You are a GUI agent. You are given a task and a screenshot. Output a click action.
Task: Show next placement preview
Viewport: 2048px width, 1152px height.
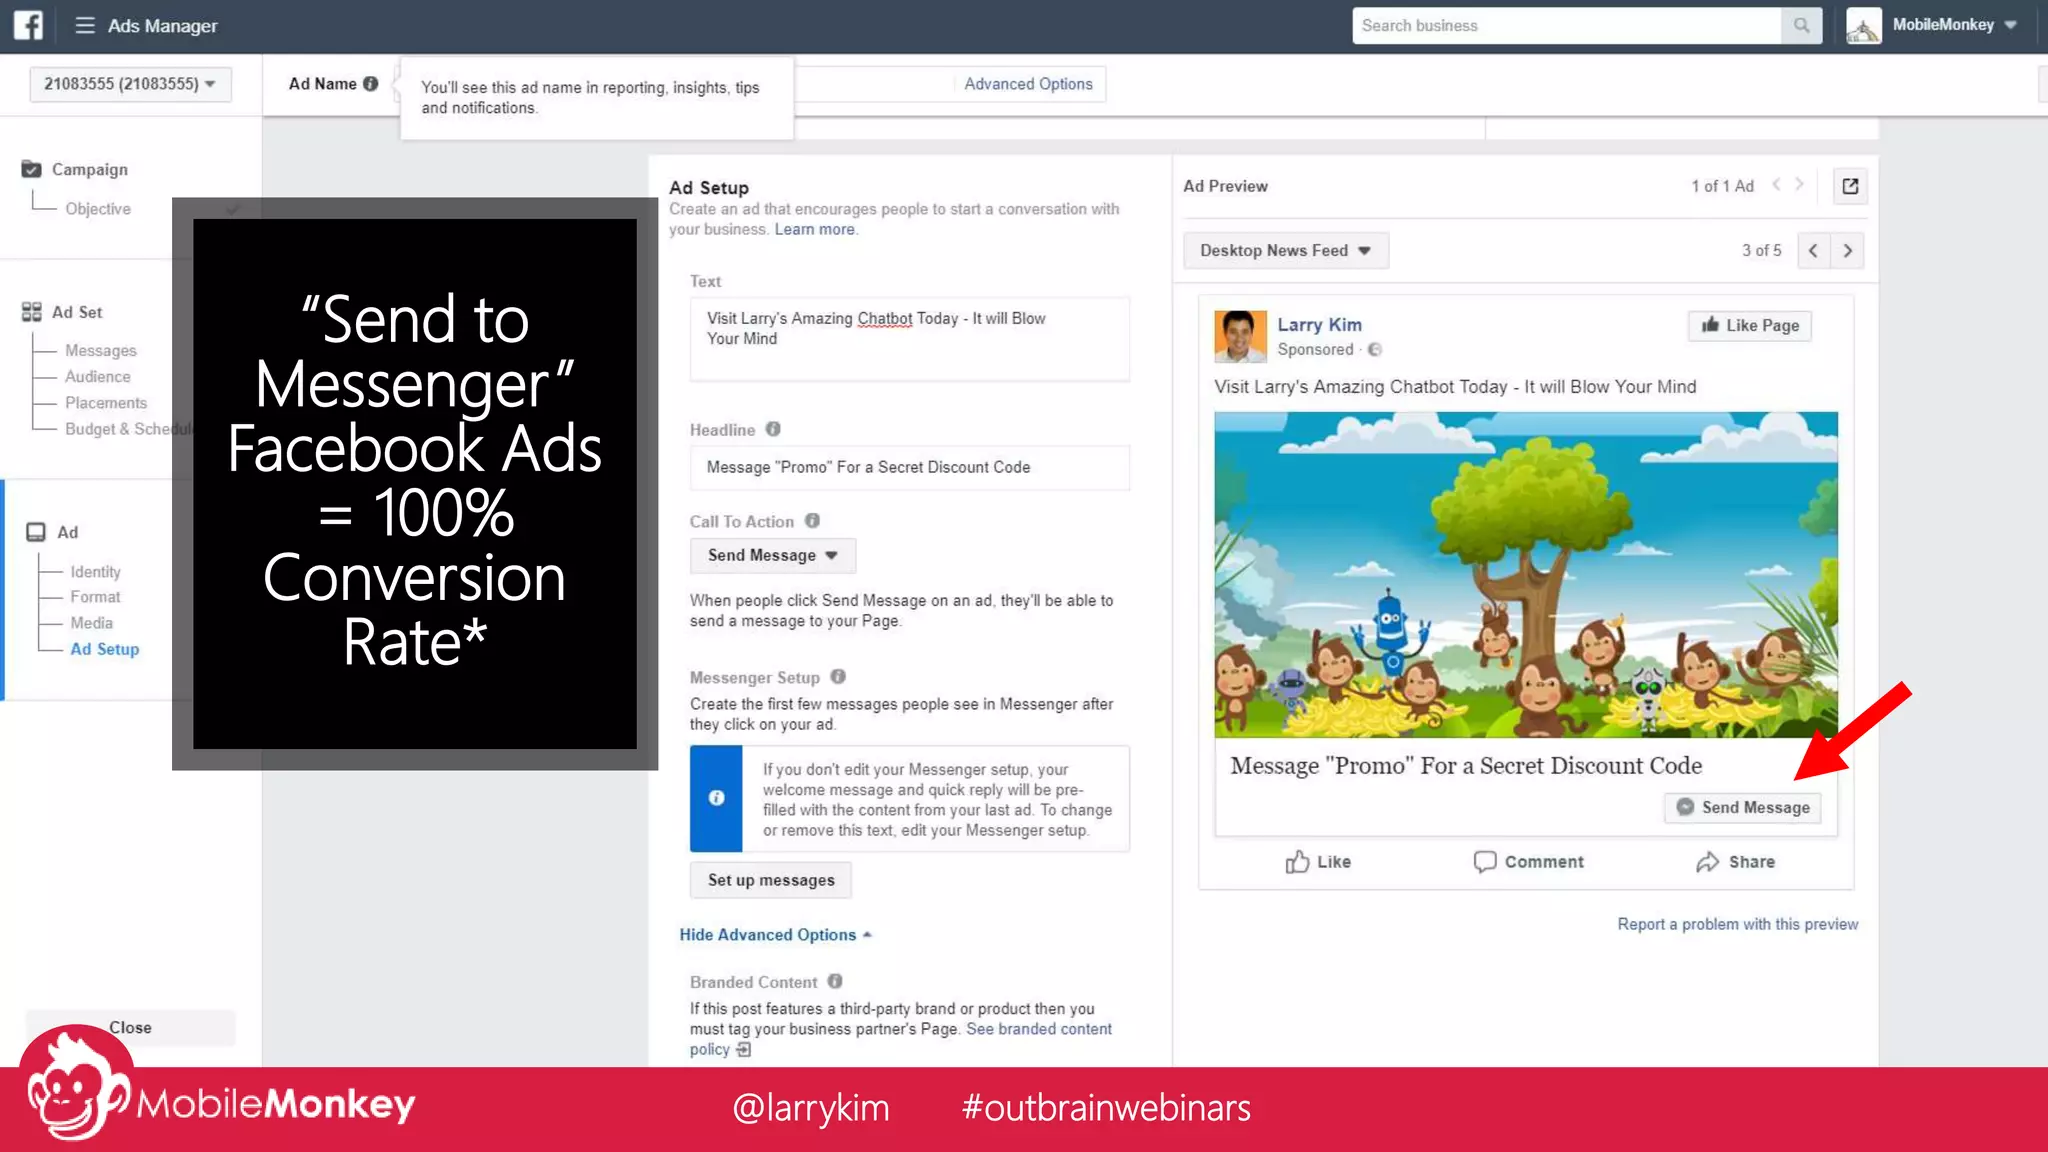click(1848, 251)
